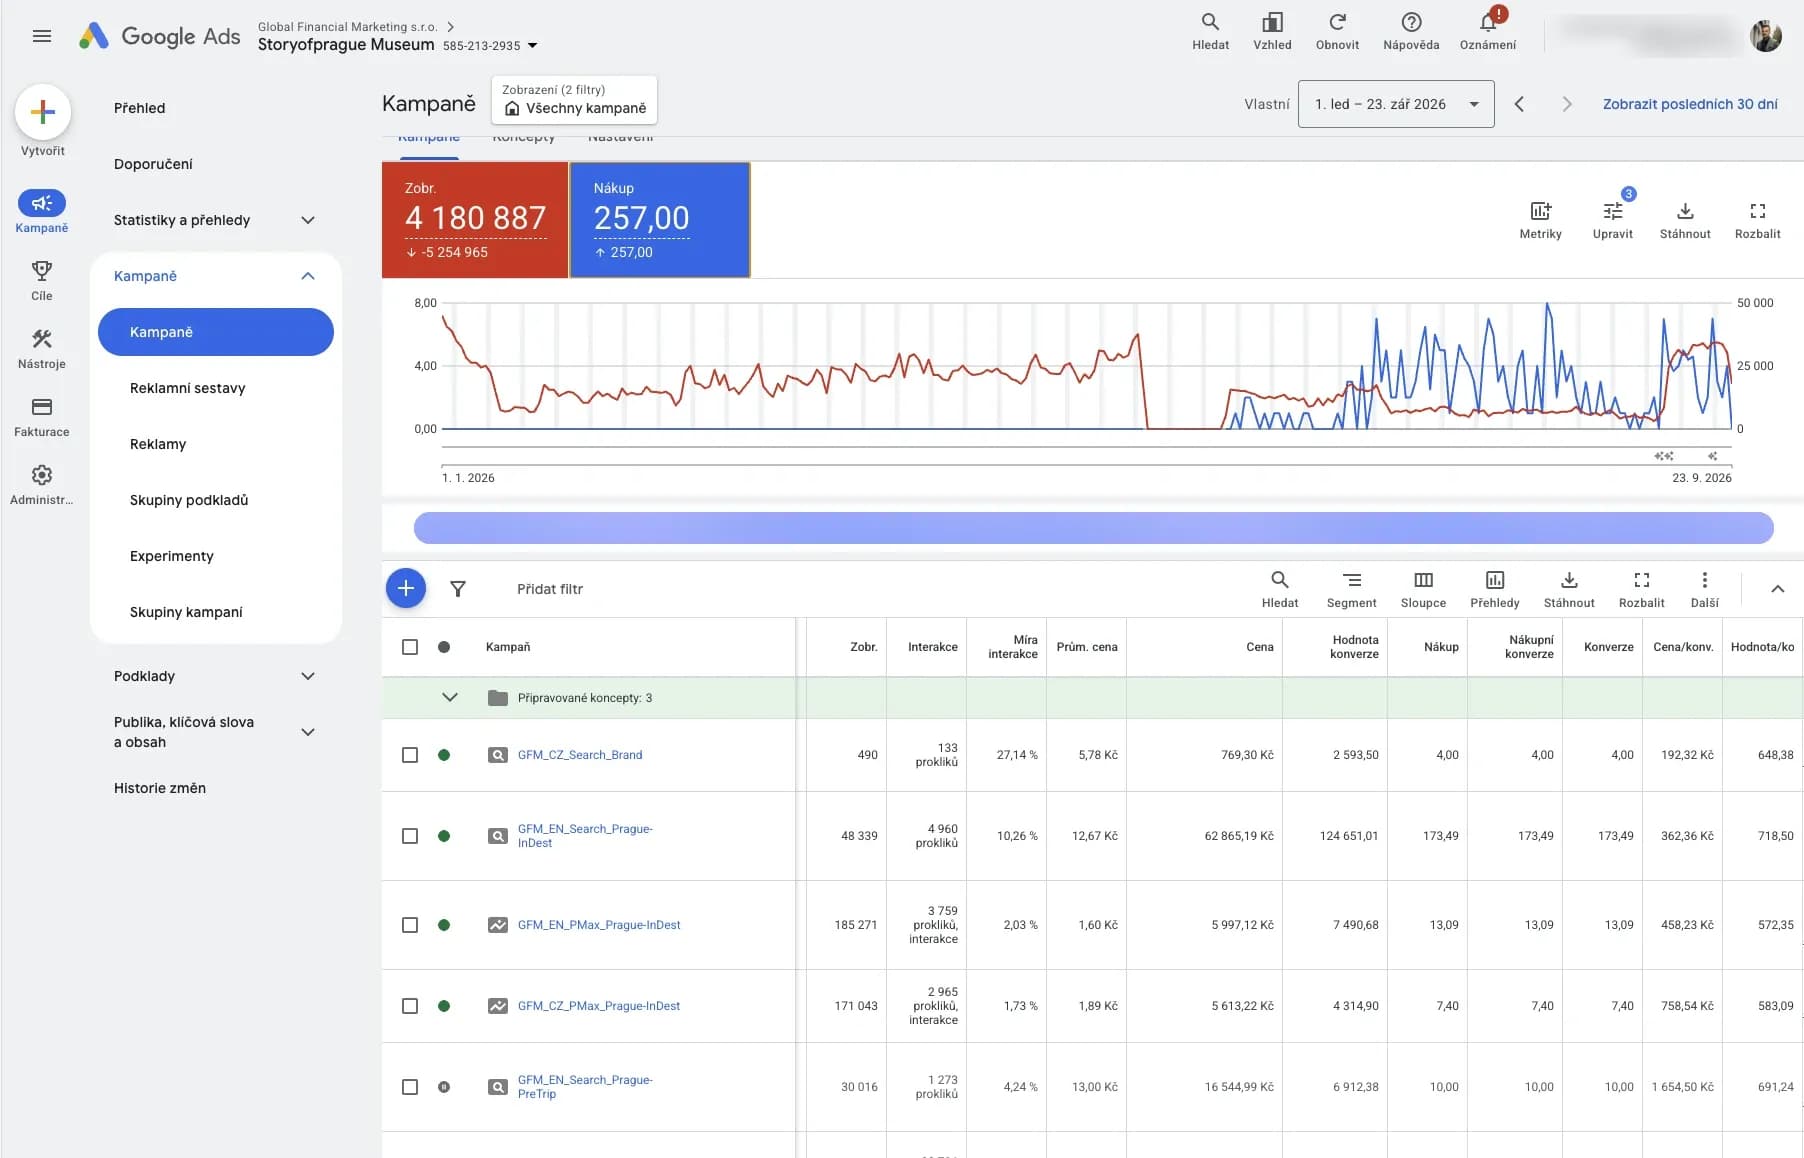Open the date range dropdown
Screen dimensions: 1804x1158
click(1396, 104)
